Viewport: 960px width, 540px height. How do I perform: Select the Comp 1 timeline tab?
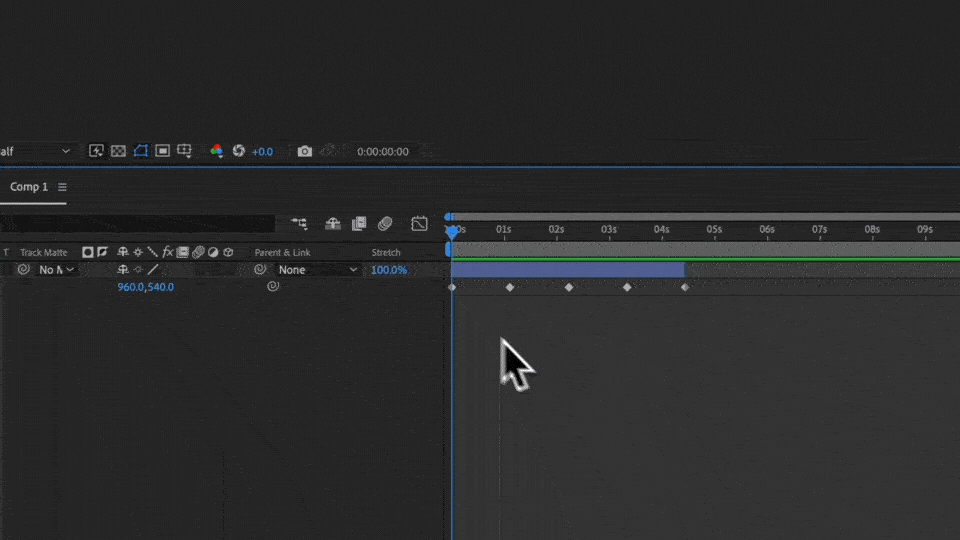[29, 187]
